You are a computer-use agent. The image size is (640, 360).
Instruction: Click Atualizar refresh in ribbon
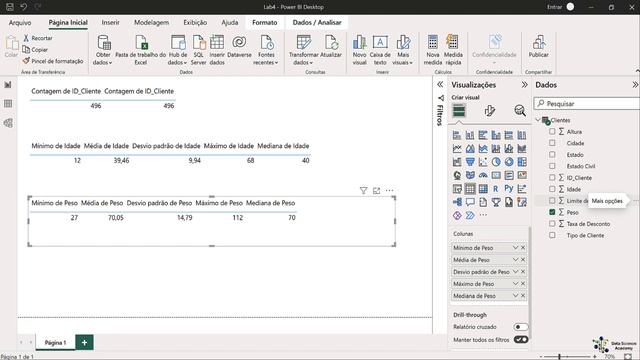(331, 46)
